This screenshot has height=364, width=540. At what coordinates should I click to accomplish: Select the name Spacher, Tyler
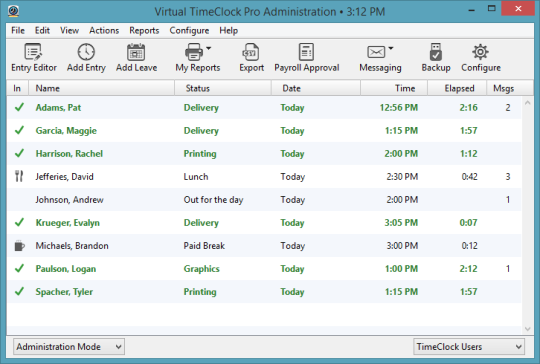click(x=64, y=292)
